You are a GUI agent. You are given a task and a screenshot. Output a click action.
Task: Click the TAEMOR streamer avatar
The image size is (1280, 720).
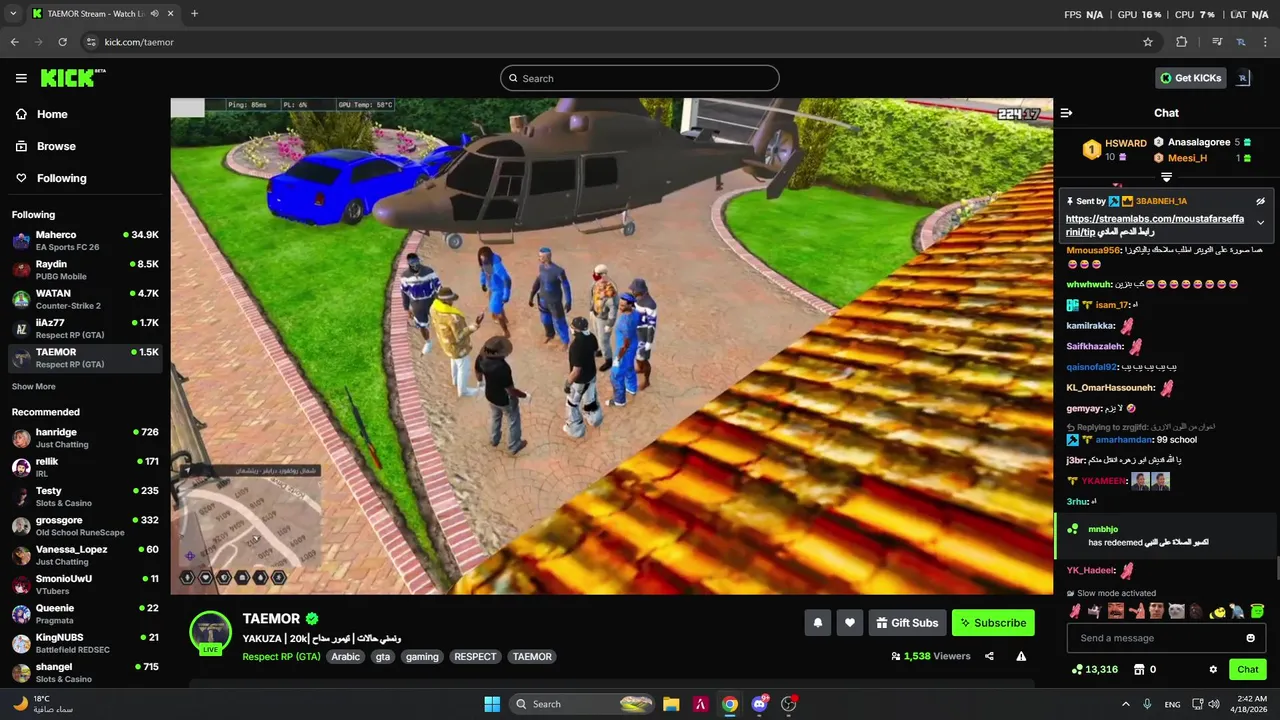210,632
